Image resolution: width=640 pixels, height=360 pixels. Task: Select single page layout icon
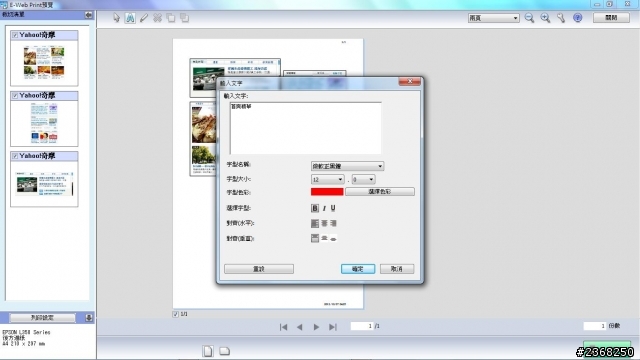[x=208, y=351]
